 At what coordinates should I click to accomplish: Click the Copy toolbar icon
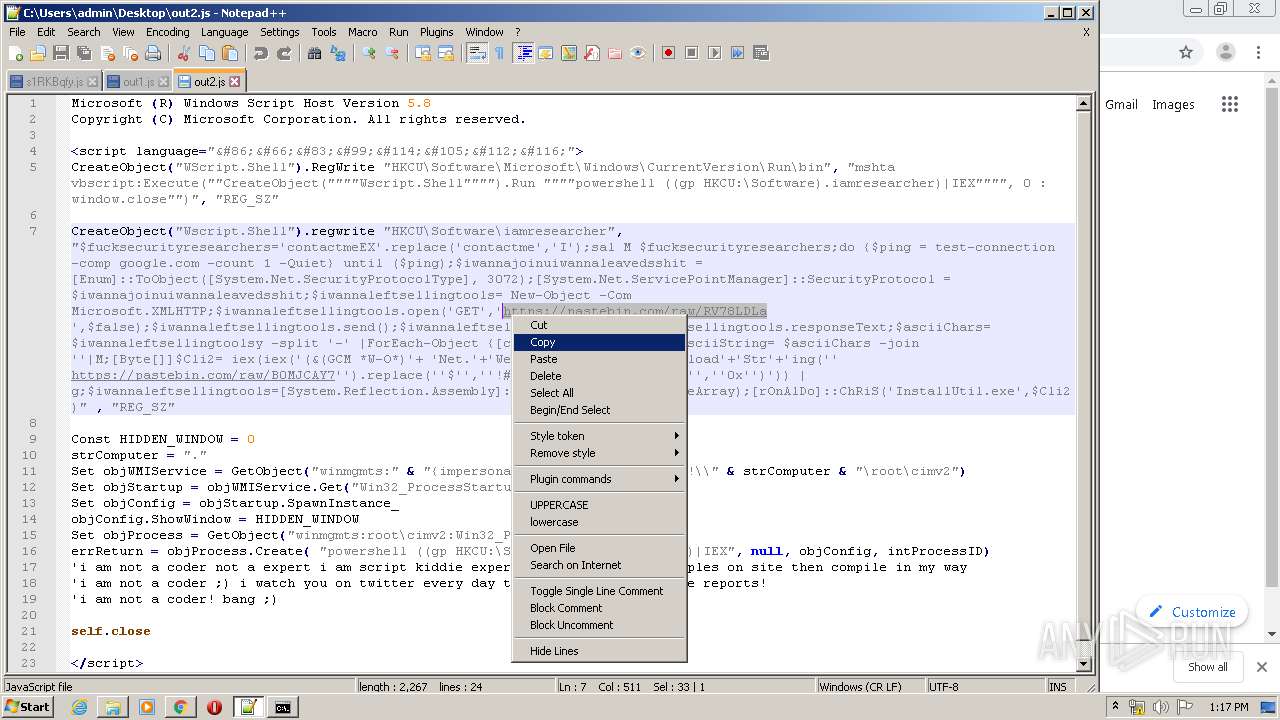pyautogui.click(x=206, y=53)
